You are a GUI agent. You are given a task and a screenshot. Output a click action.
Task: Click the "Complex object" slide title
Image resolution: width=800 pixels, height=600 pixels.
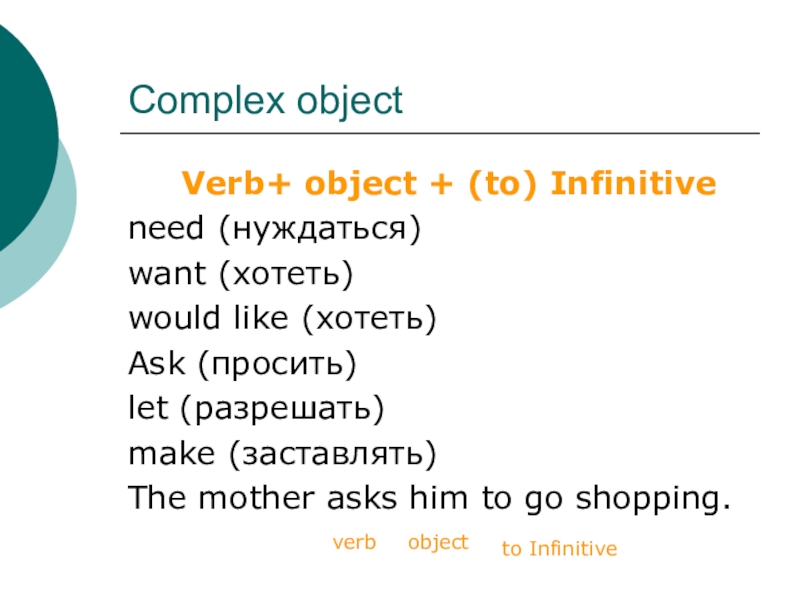pos(265,101)
